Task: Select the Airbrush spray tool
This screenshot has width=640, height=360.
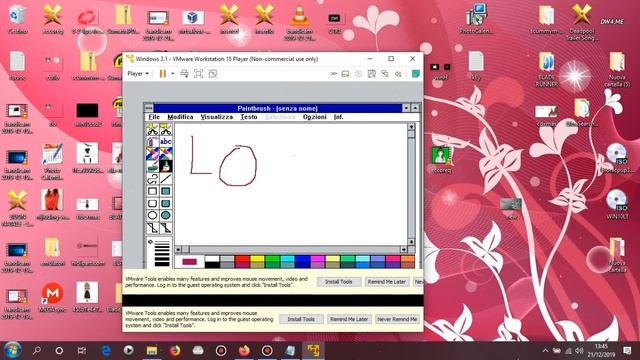Action: (x=153, y=142)
